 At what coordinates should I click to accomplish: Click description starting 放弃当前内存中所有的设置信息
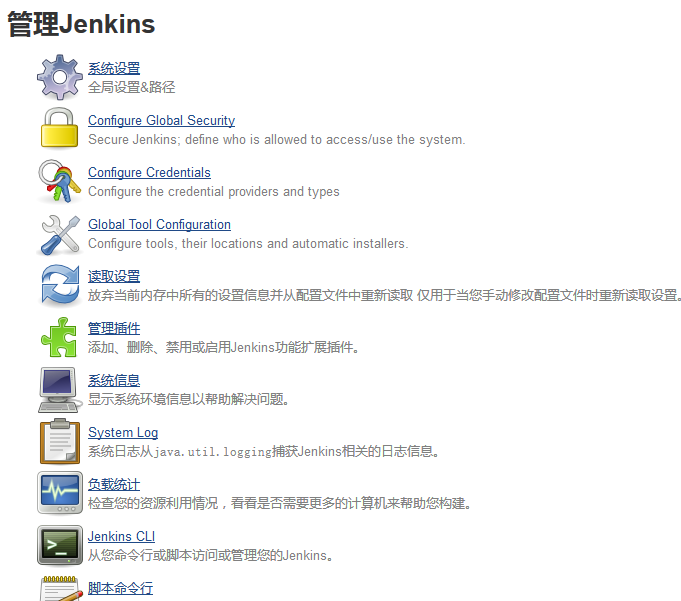(384, 295)
